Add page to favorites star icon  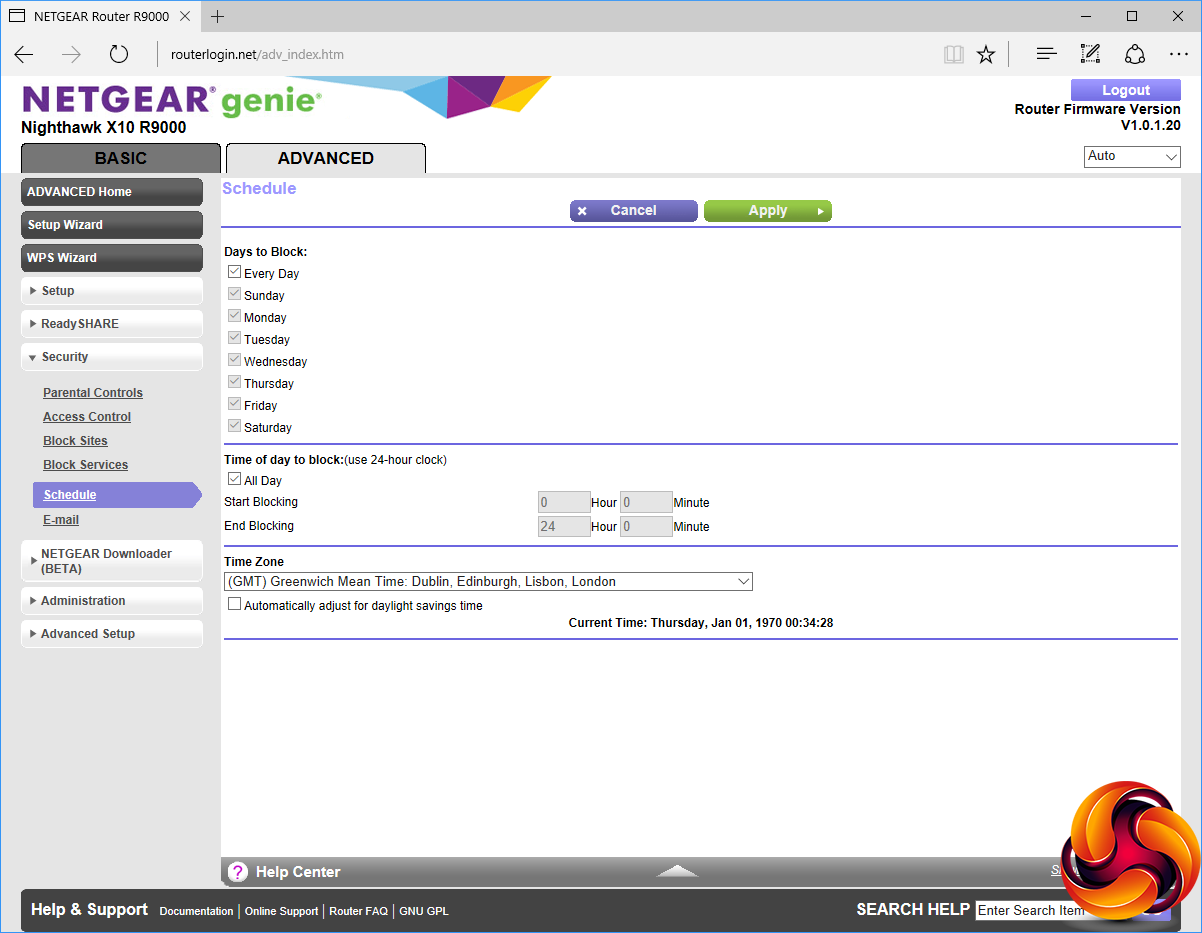986,54
